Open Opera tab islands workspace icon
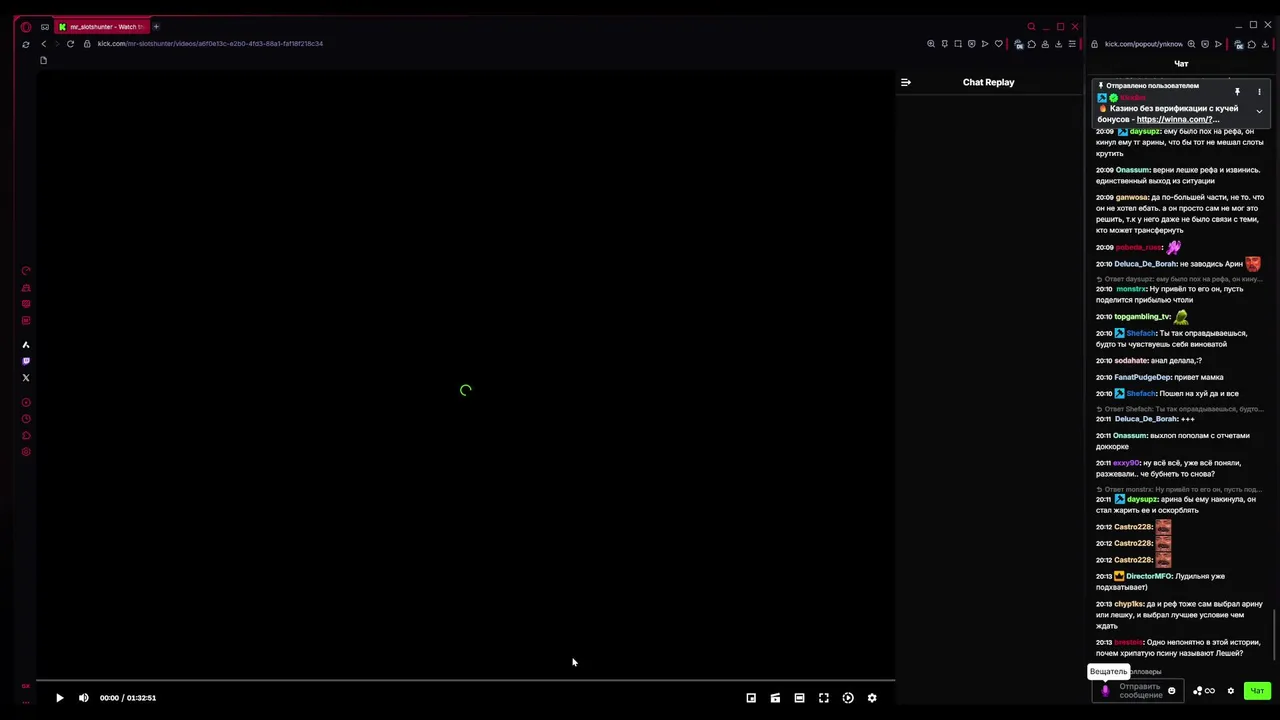 45,27
